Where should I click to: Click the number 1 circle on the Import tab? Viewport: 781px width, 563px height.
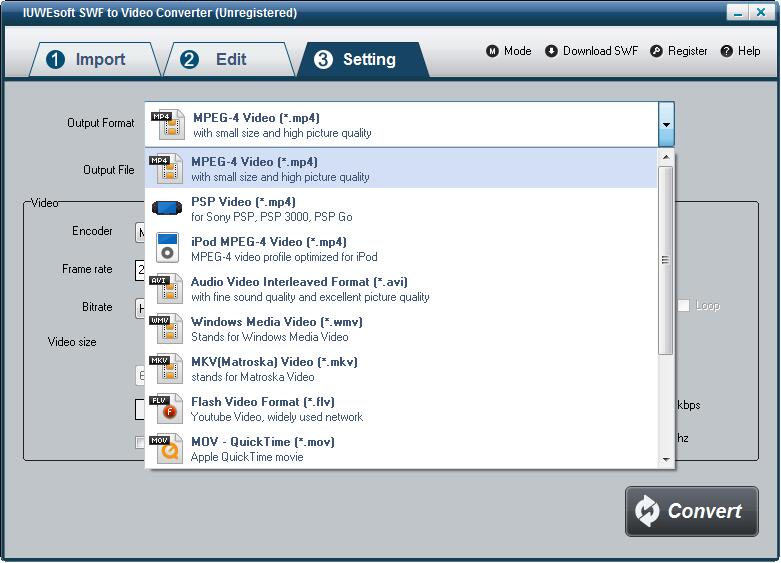point(55,59)
